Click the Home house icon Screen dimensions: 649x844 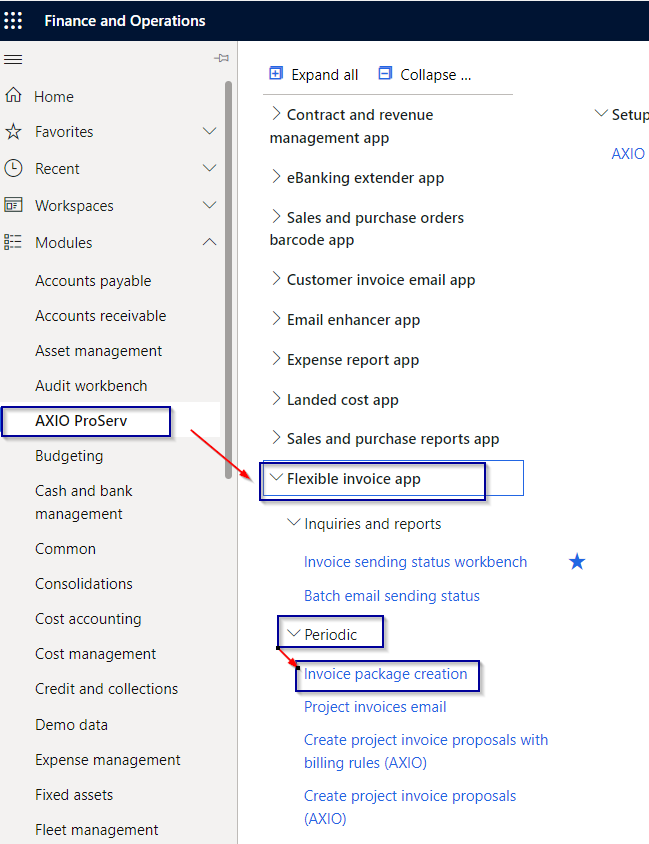13,96
